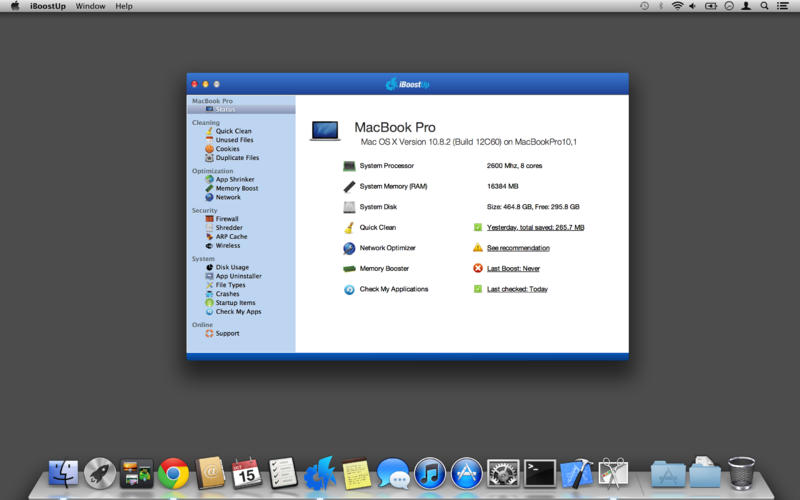The width and height of the screenshot is (800, 500).
Task: Open the Window menu in menu bar
Action: [90, 6]
